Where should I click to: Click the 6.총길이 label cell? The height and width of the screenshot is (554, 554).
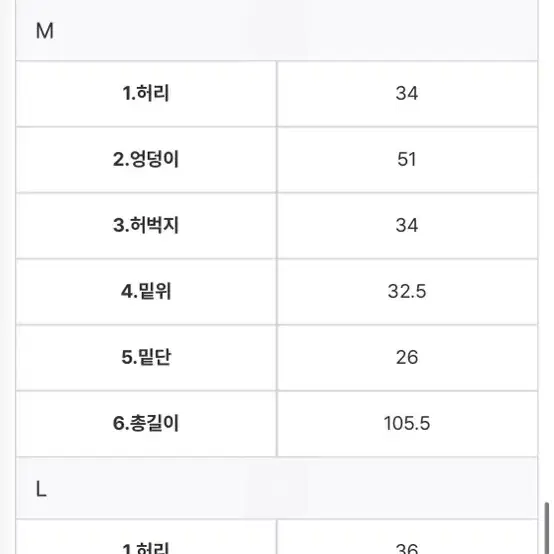click(146, 424)
